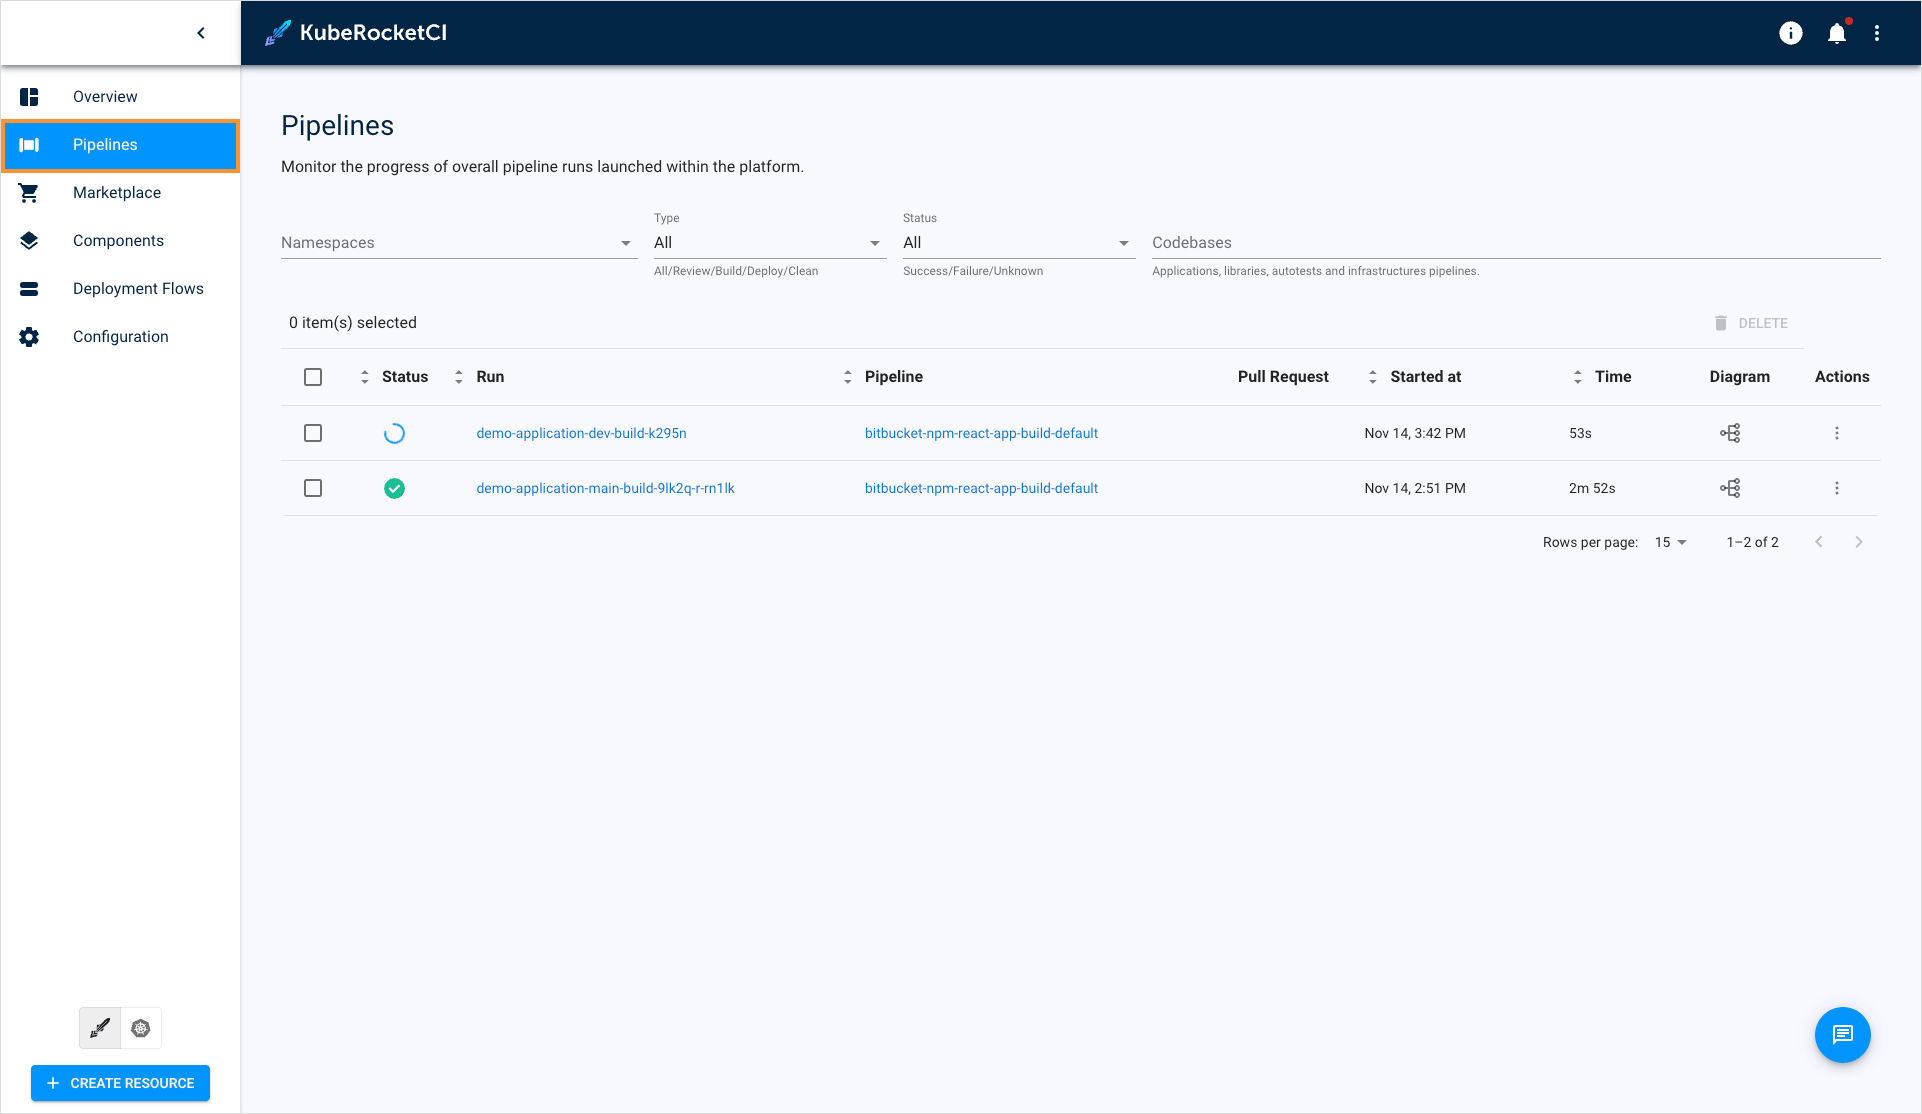This screenshot has width=1922, height=1114.
Task: Click the notification bell icon
Action: pos(1837,32)
